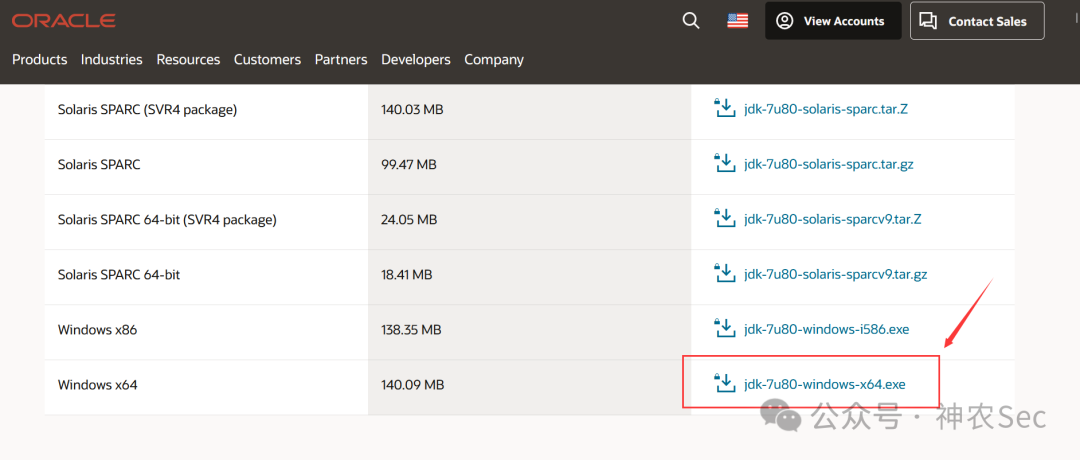The image size is (1080, 460).
Task: Open jdk-7u80-windows-x64.exe link
Action: 824,384
